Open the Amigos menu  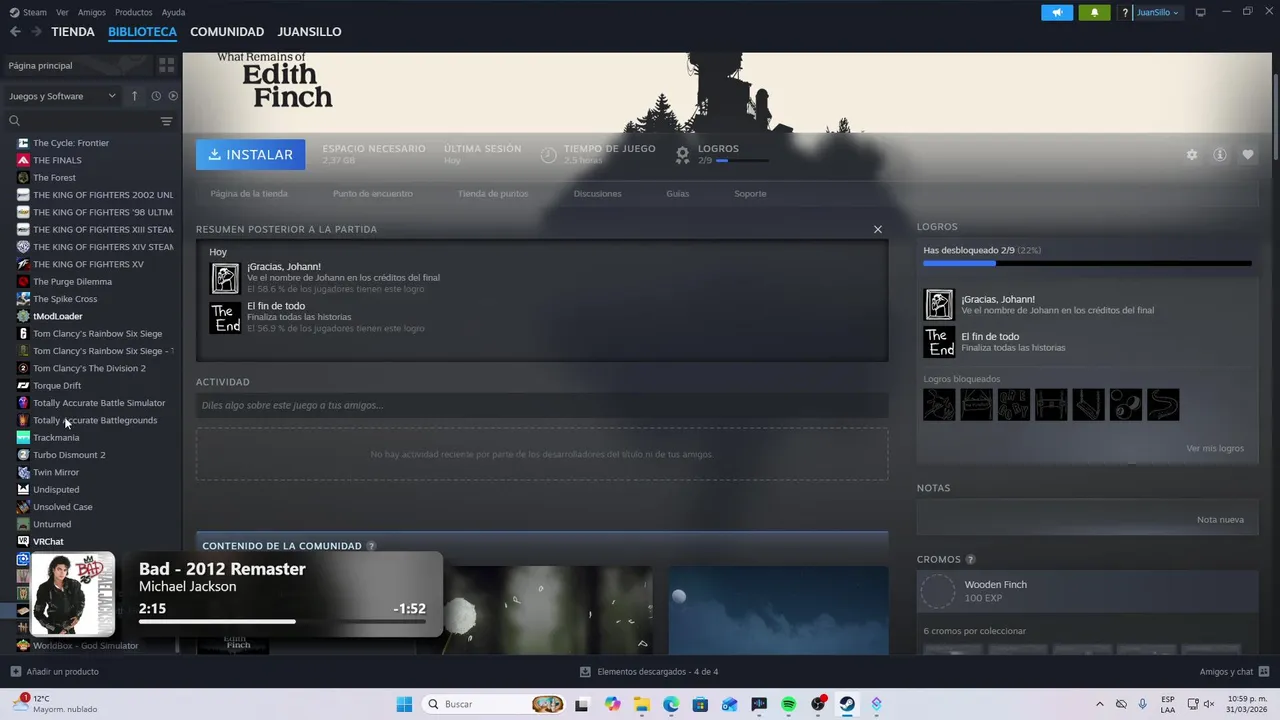pyautogui.click(x=92, y=12)
